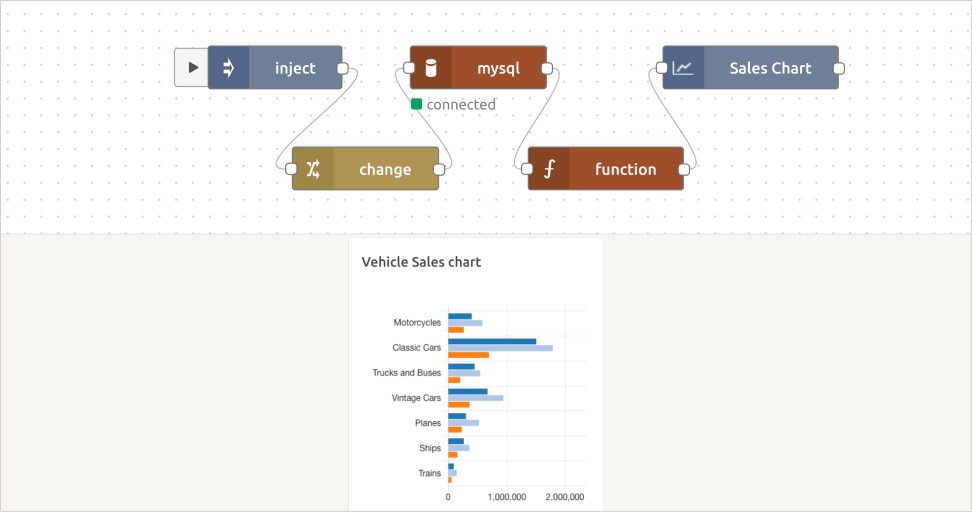Click the change node output port
This screenshot has width=972, height=512.
tap(439, 169)
